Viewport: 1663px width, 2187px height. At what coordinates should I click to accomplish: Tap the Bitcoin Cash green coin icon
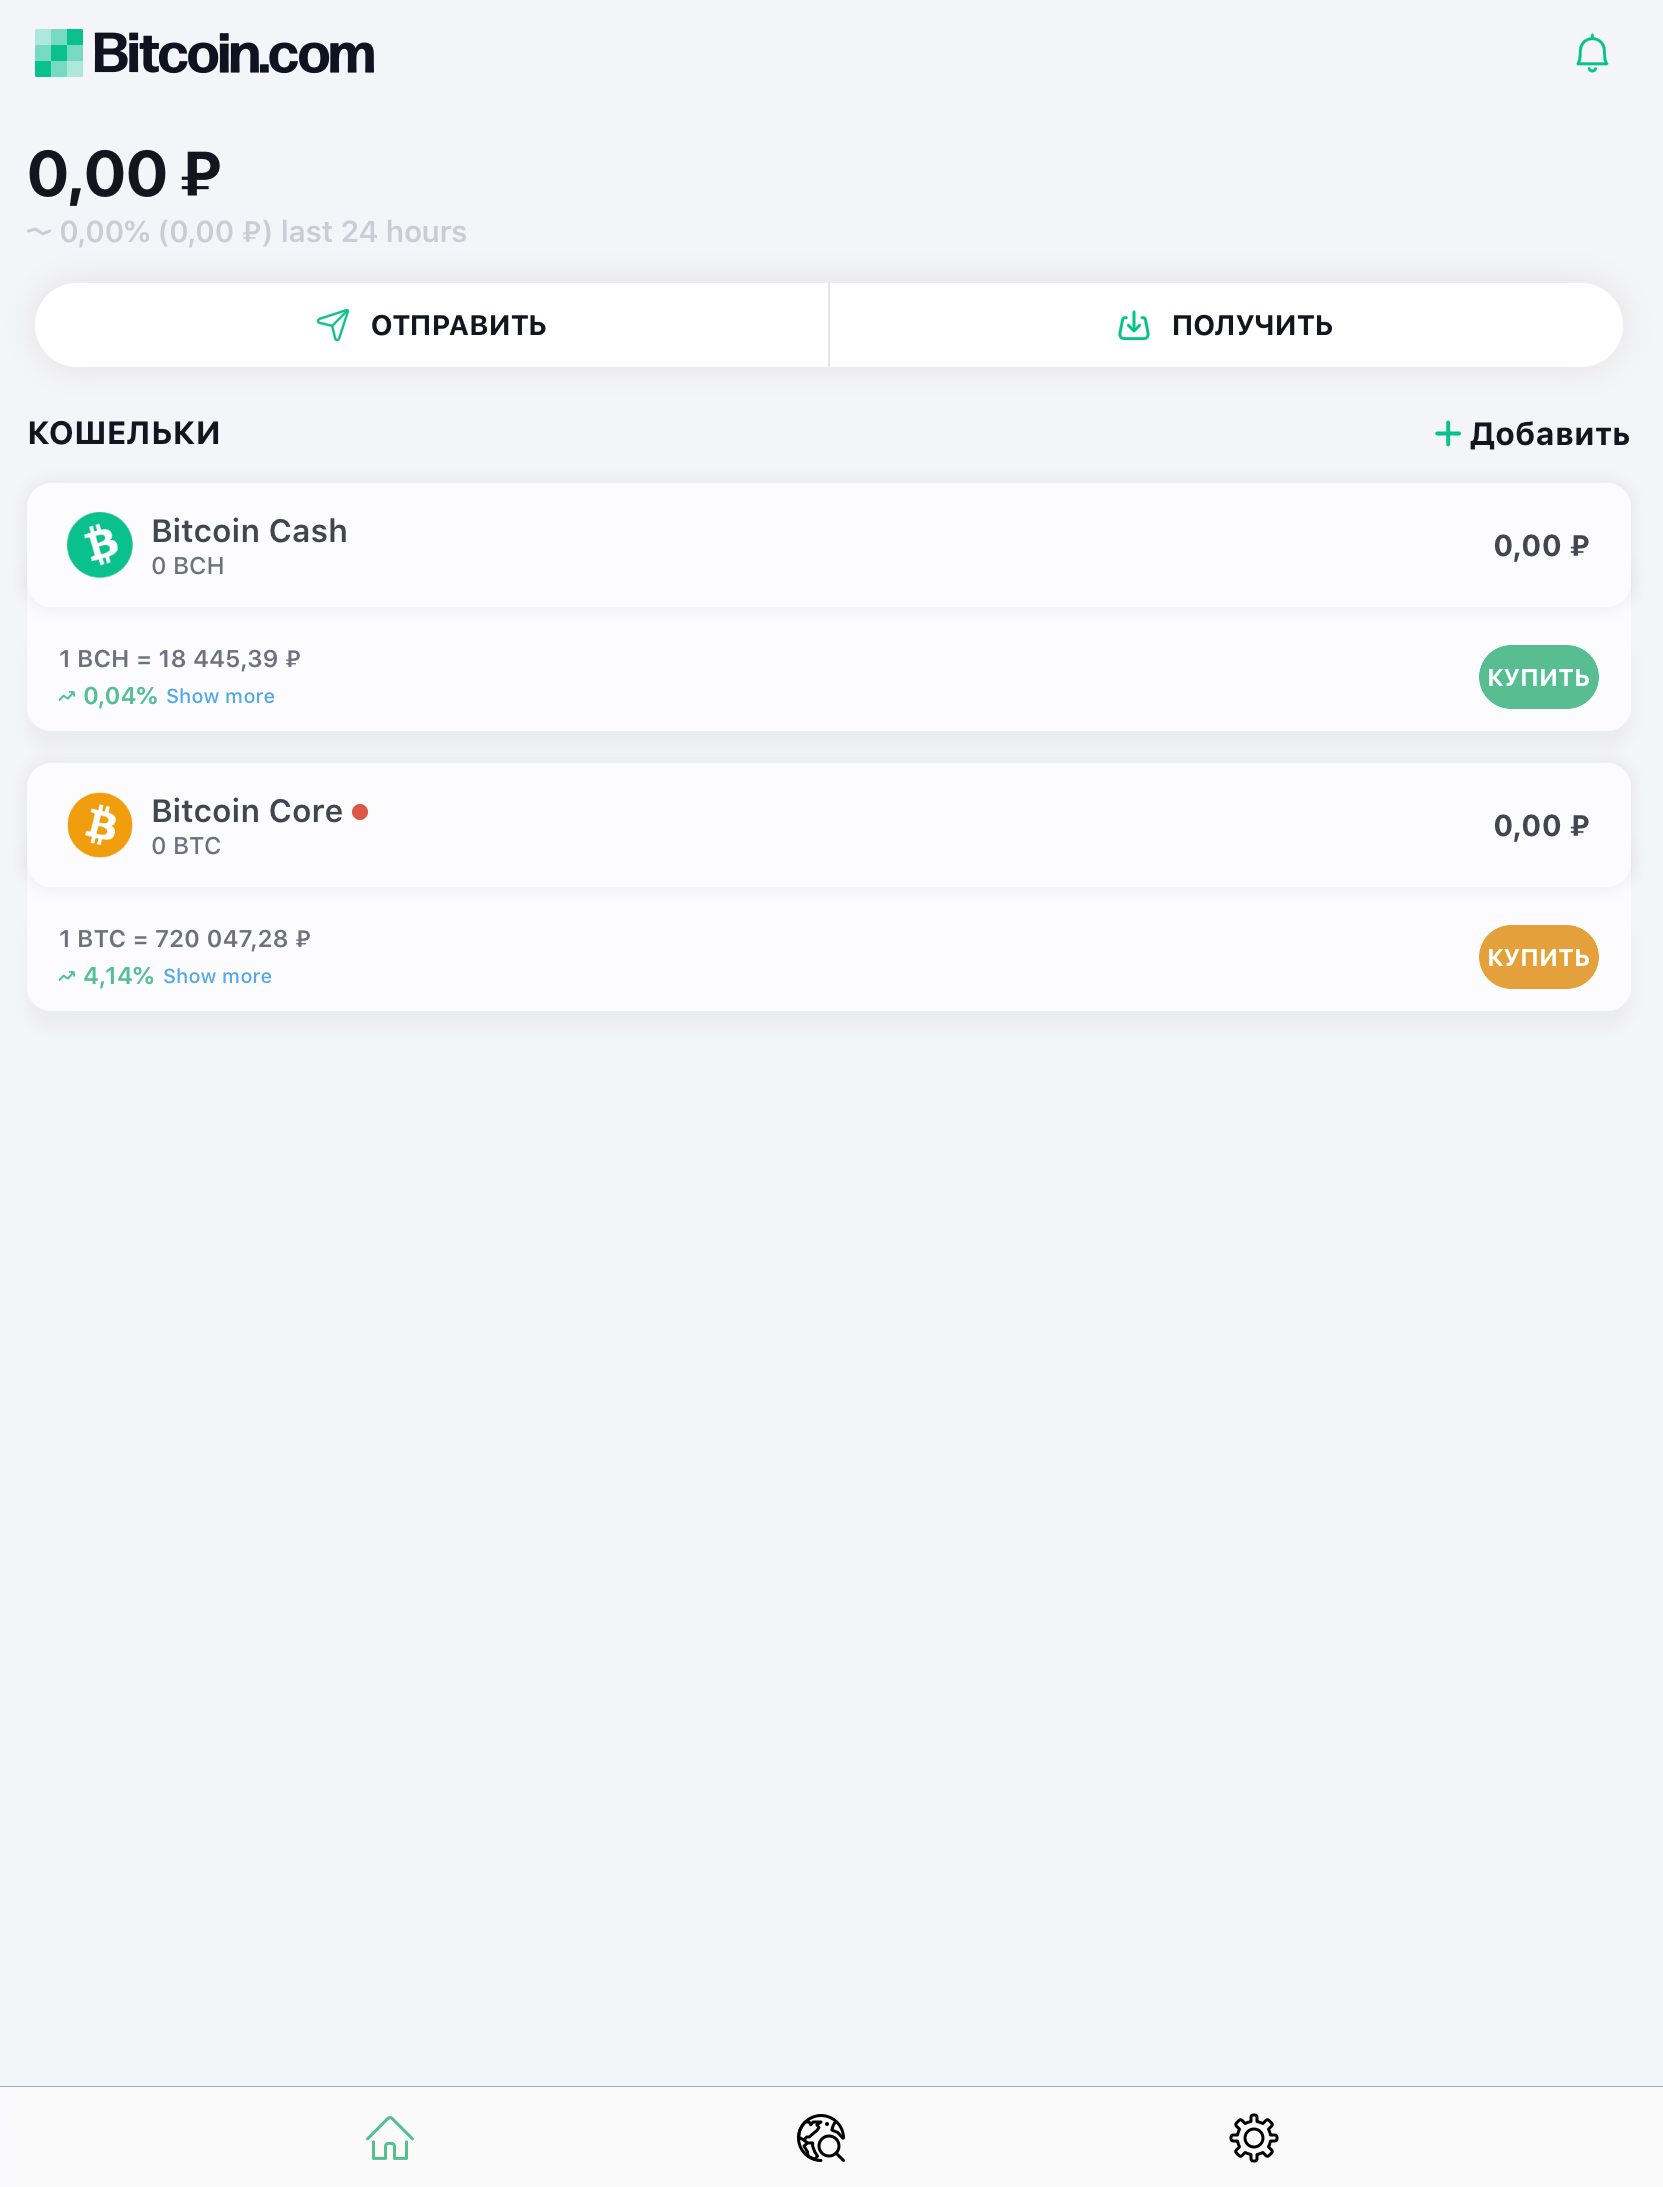tap(100, 545)
